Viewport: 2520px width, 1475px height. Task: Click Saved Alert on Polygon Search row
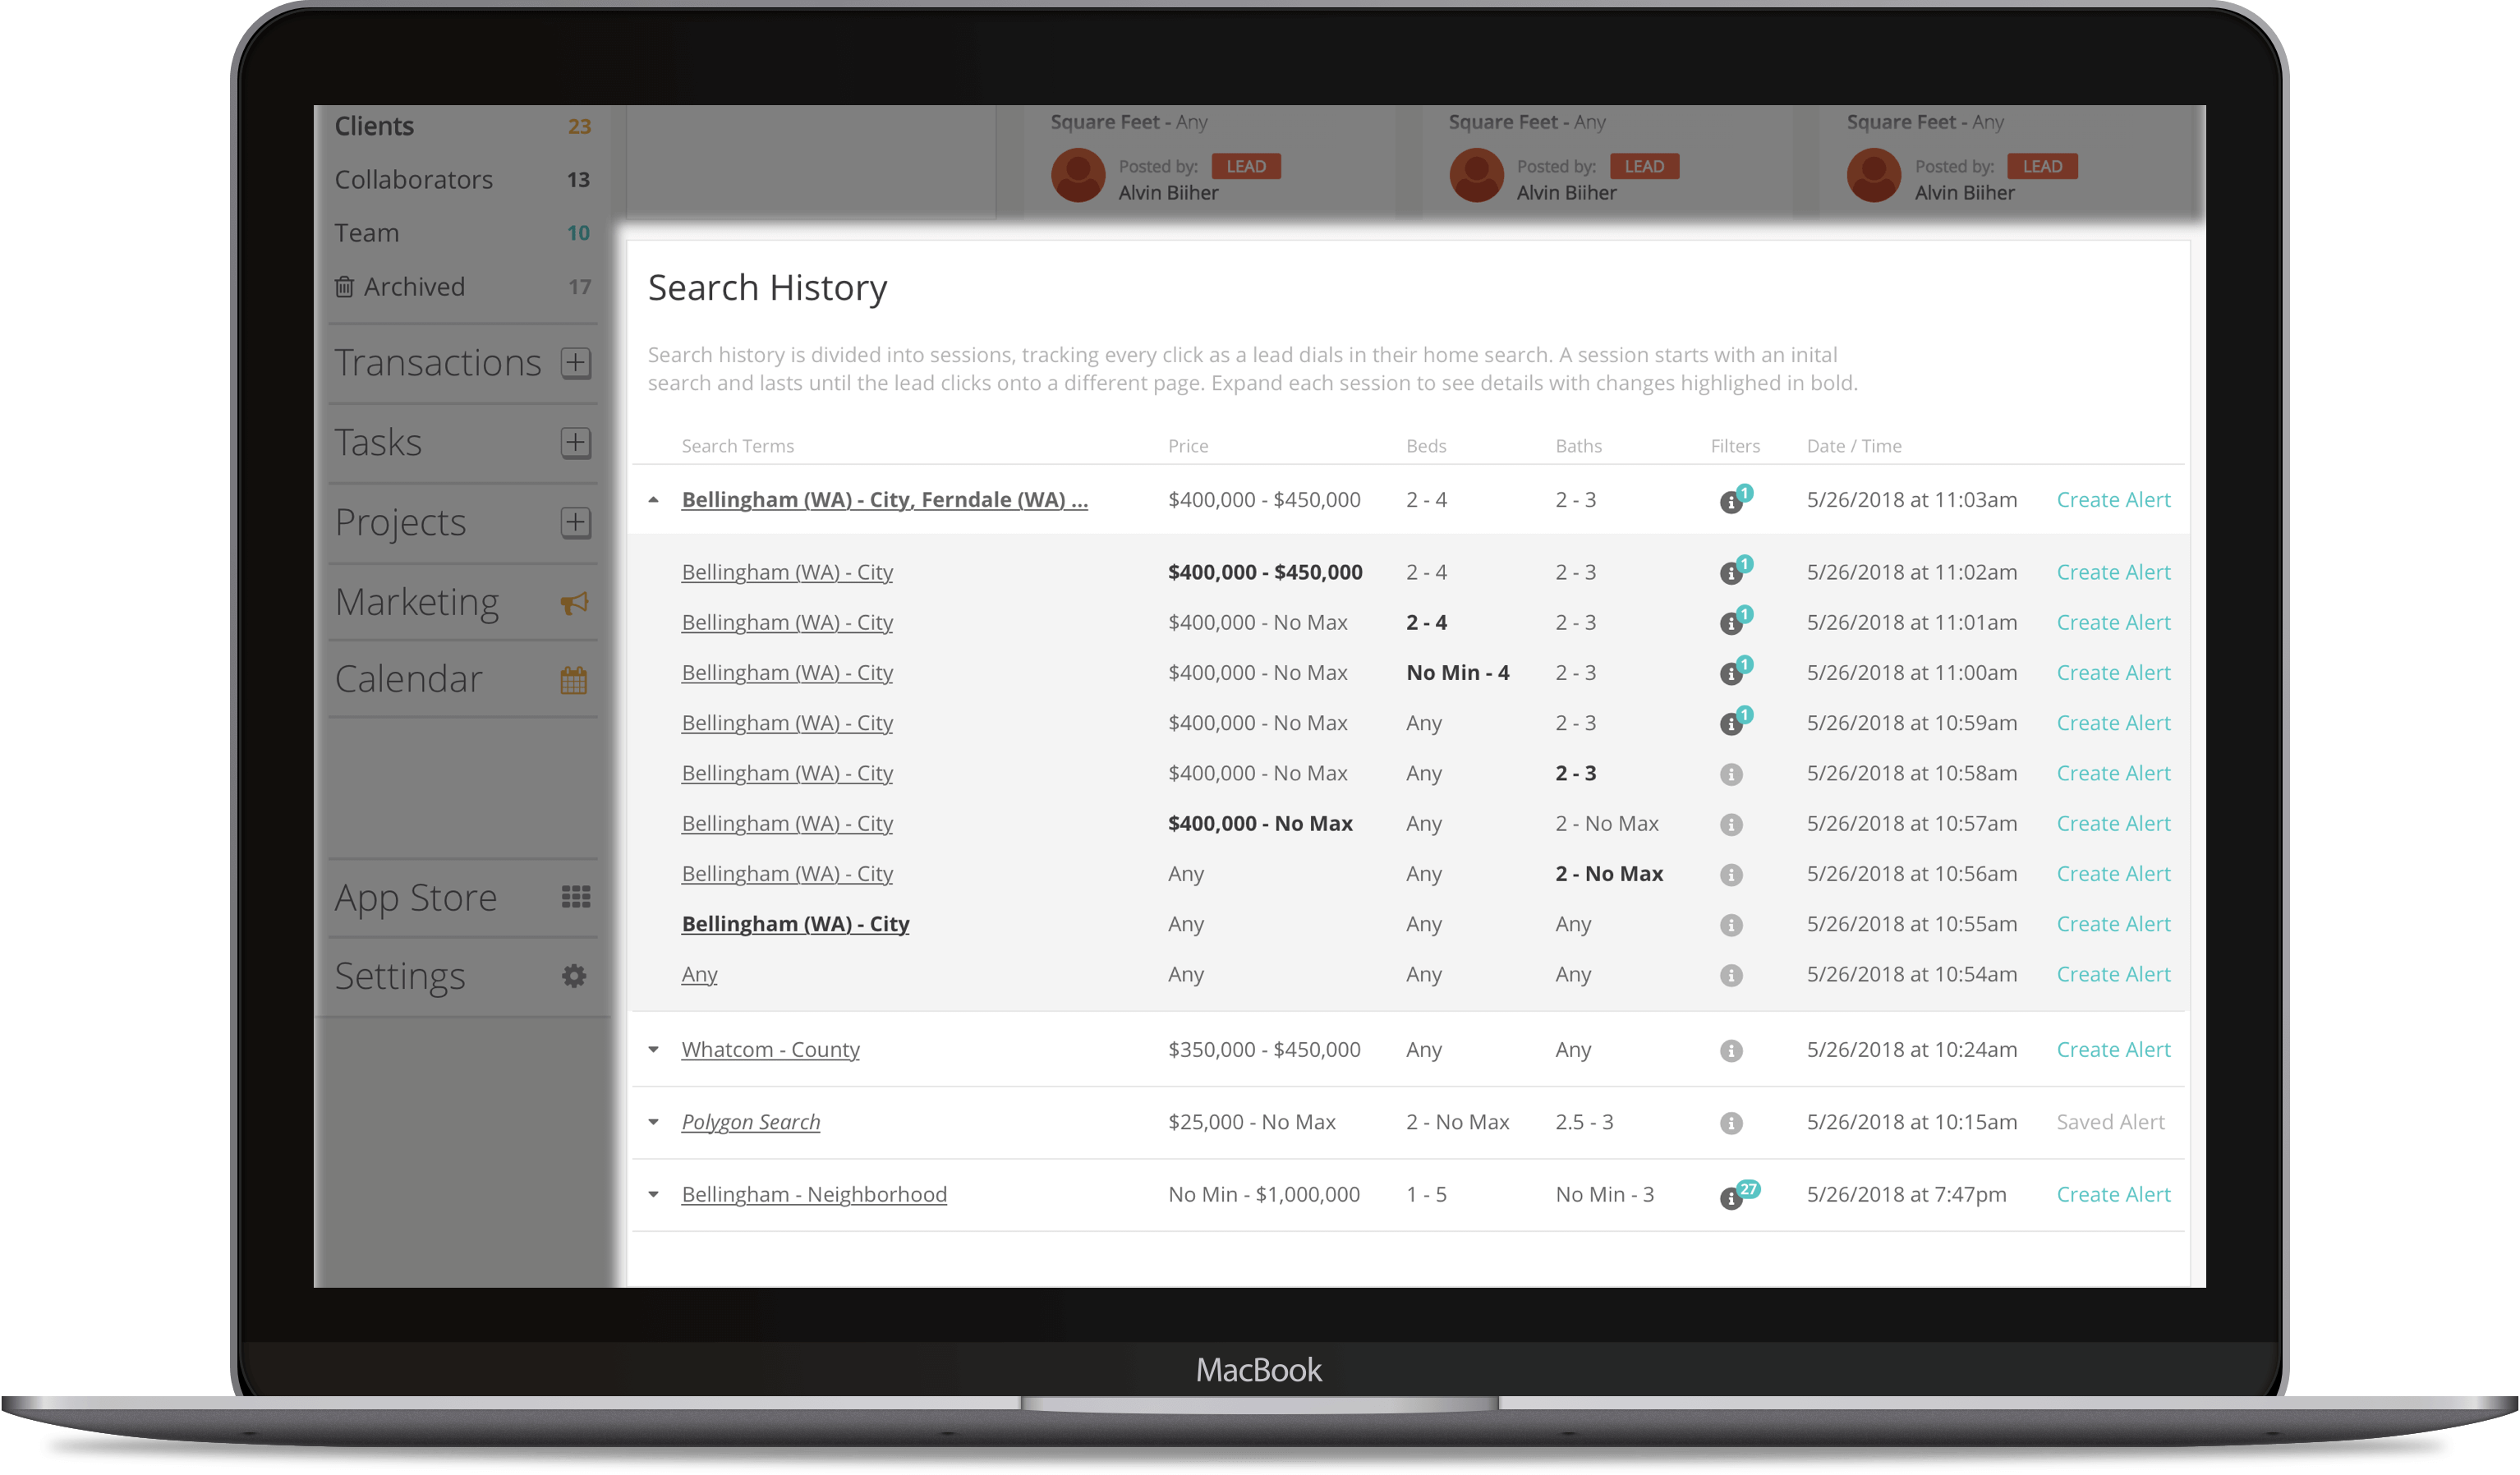(x=2110, y=1122)
